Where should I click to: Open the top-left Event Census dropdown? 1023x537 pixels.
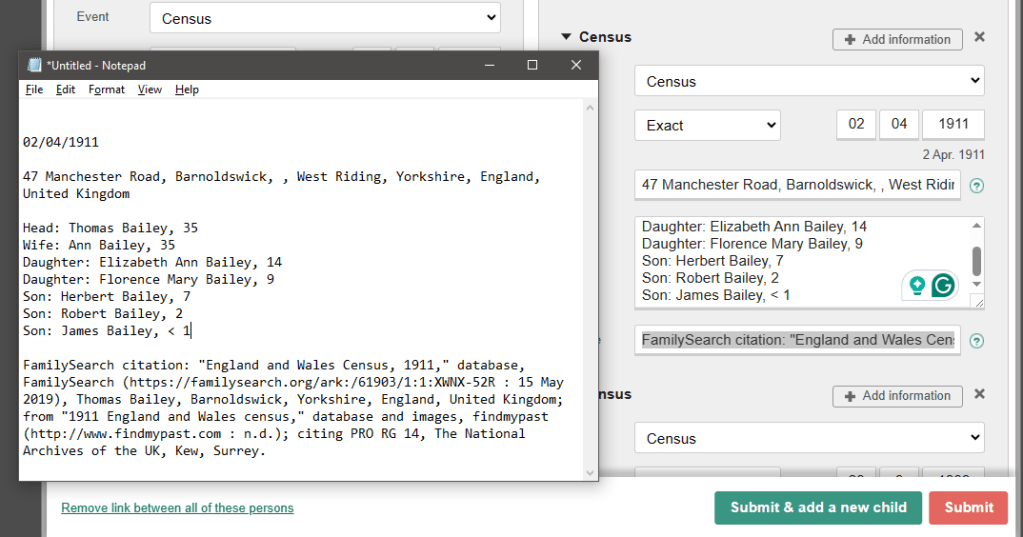coord(324,18)
